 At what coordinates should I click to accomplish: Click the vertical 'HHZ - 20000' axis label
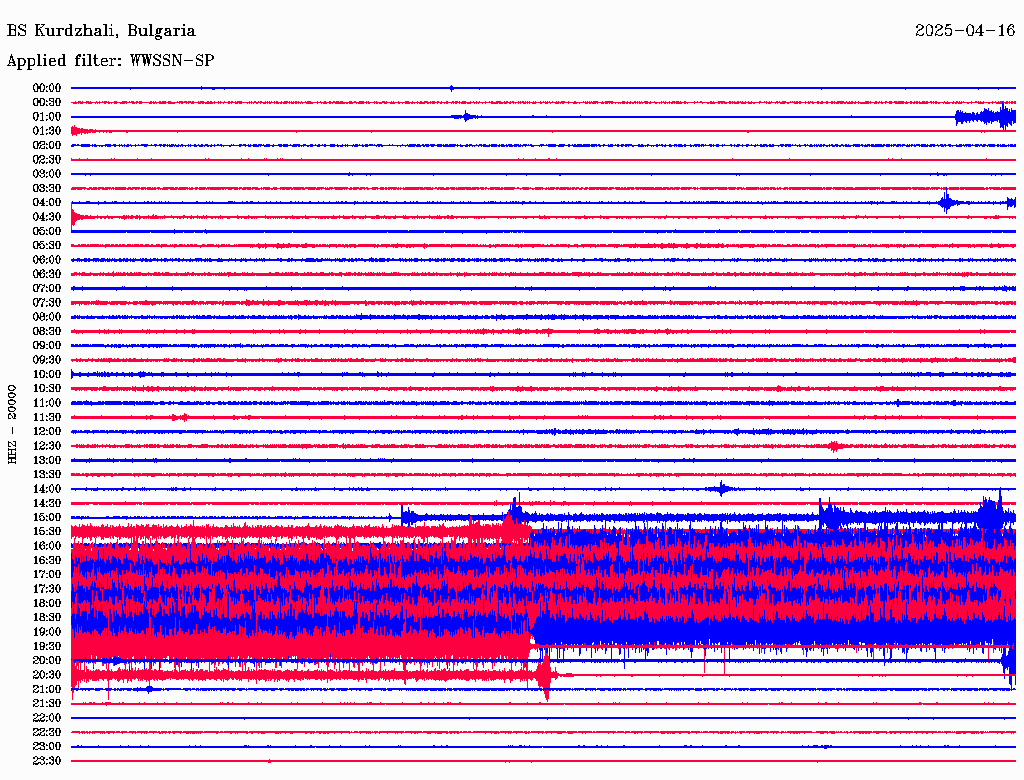coord(12,425)
